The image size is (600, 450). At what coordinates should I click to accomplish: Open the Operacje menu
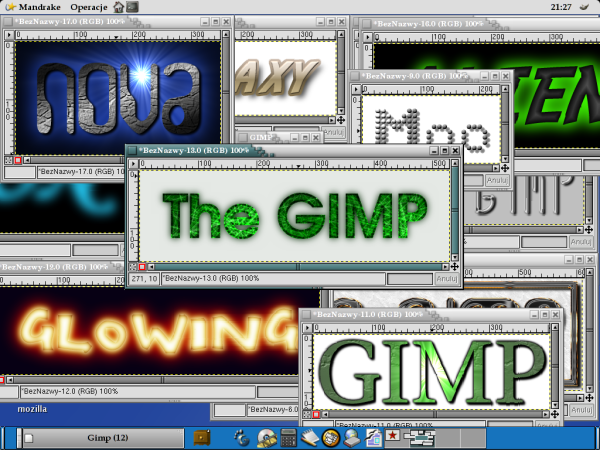point(89,7)
